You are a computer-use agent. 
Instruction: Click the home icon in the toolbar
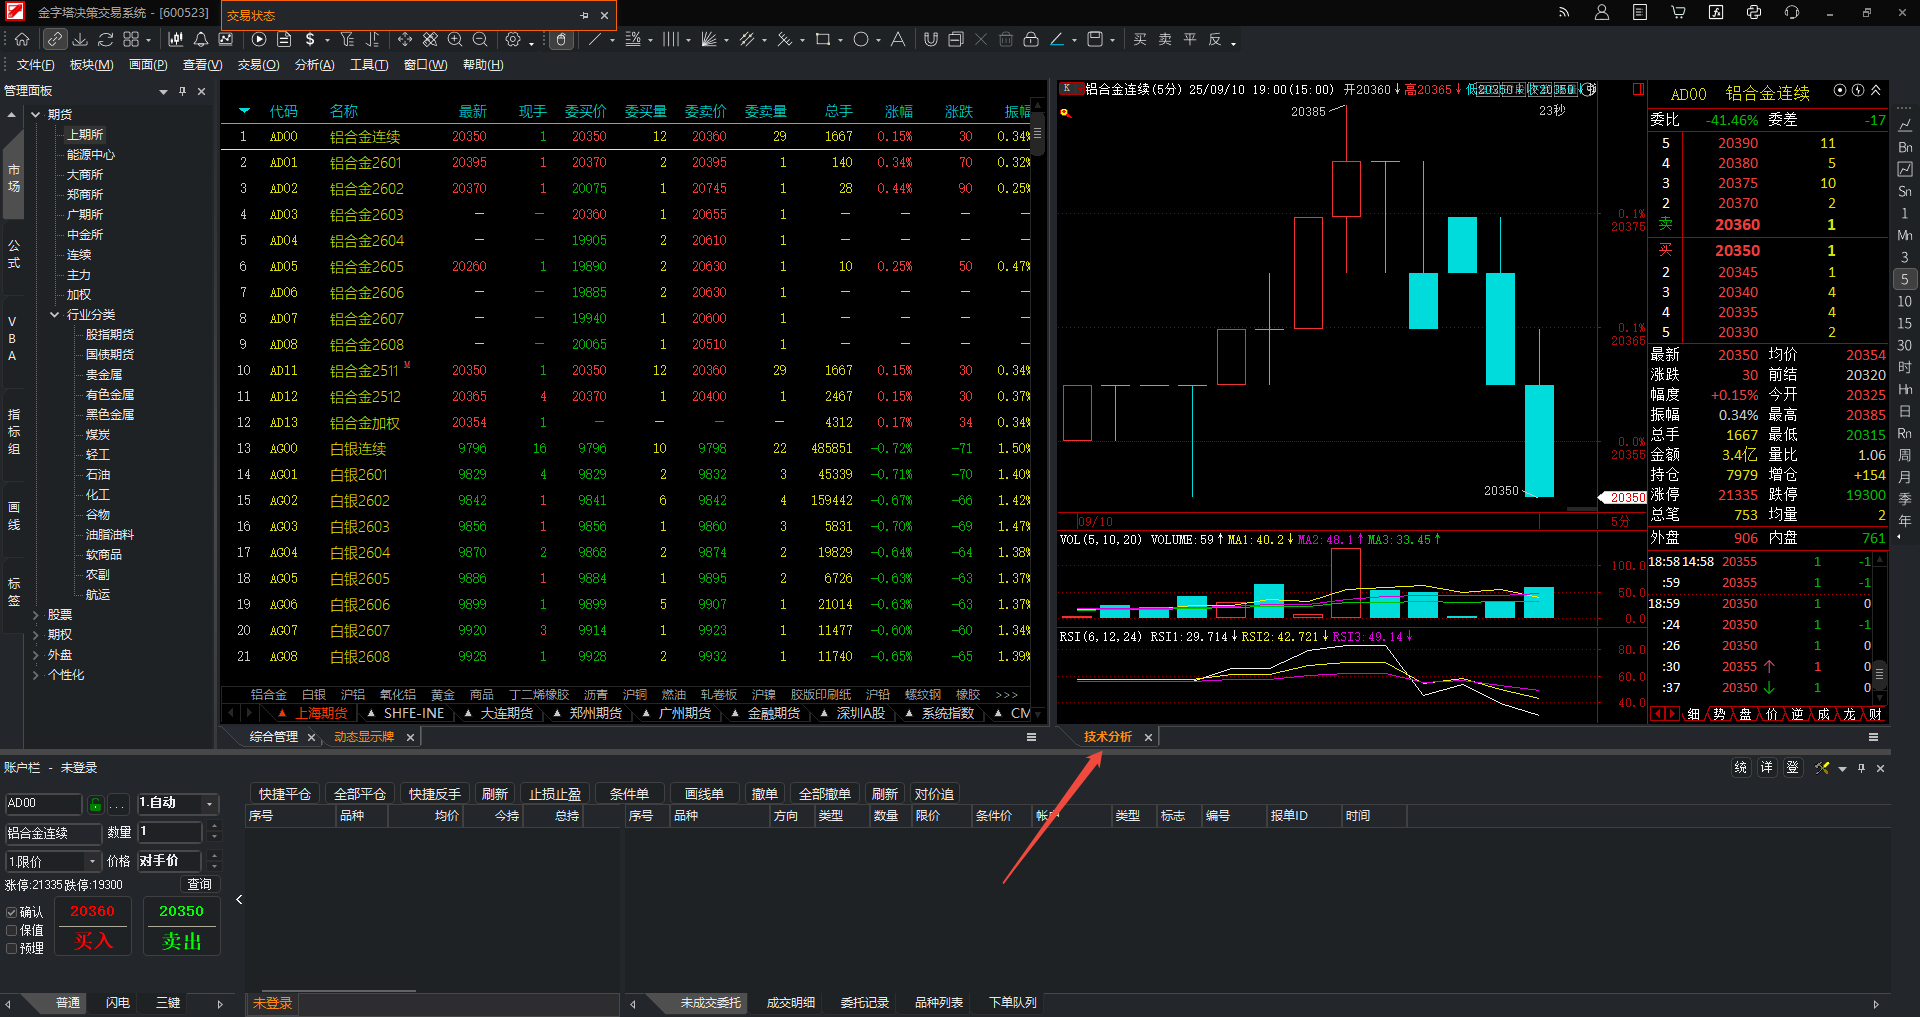pos(22,40)
